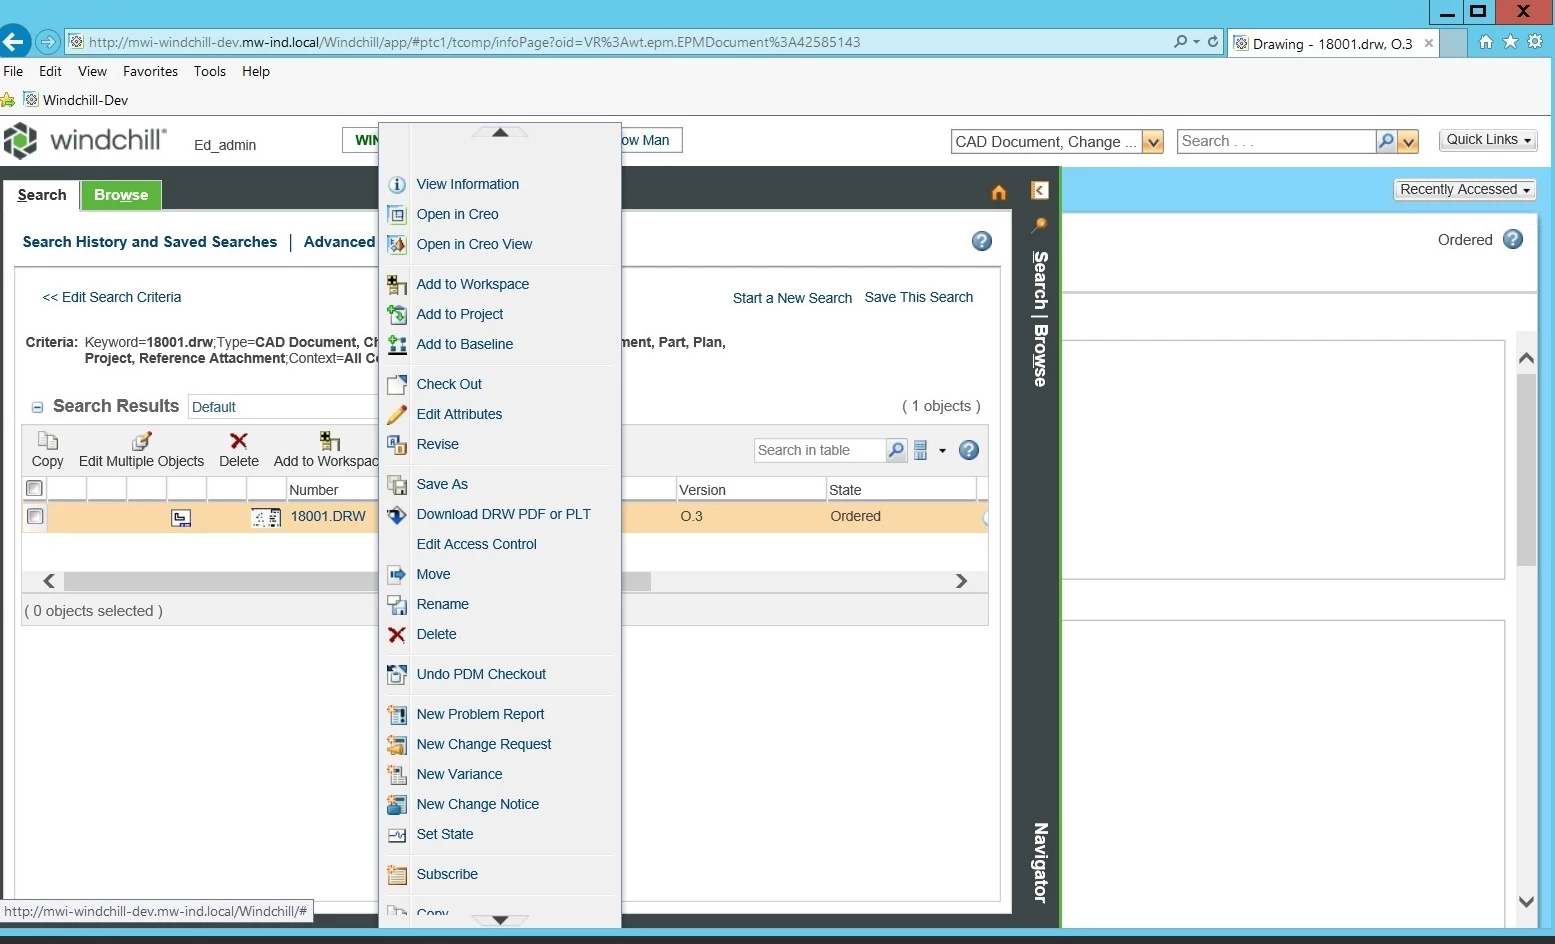This screenshot has width=1555, height=944.
Task: Click the red Delete X icon in menu
Action: (397, 635)
